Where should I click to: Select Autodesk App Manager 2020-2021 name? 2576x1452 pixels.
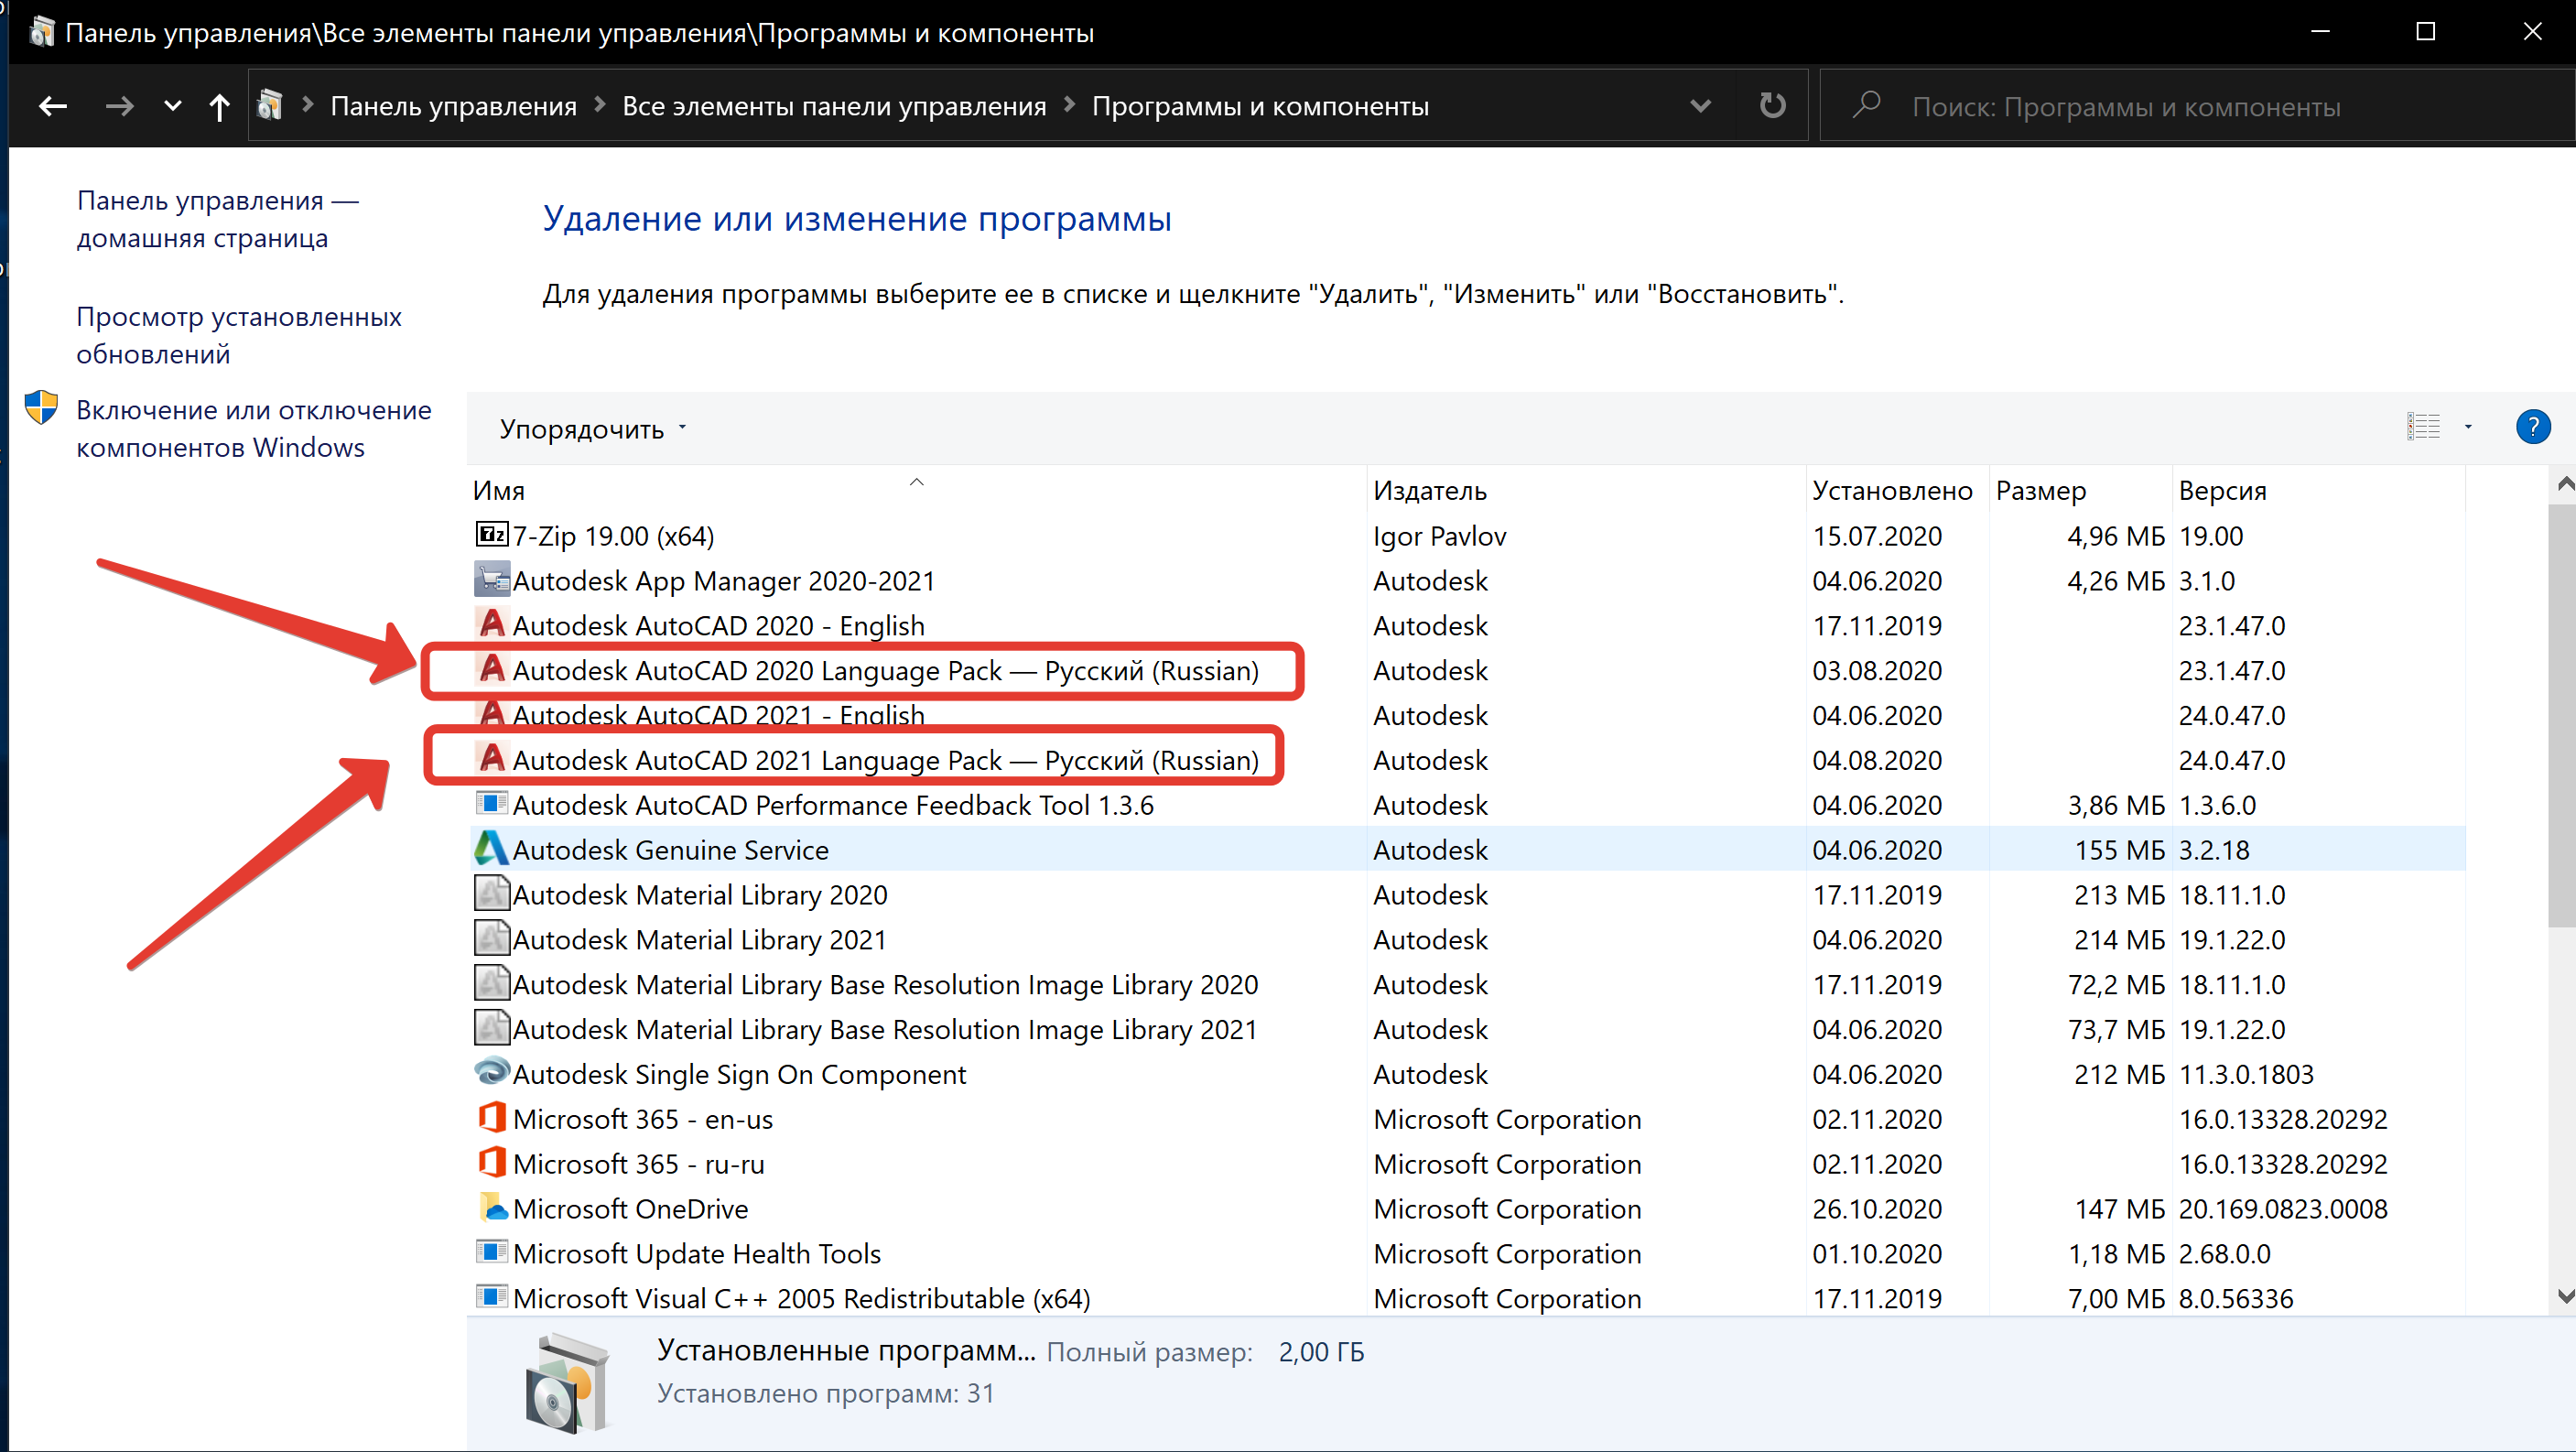[x=724, y=581]
